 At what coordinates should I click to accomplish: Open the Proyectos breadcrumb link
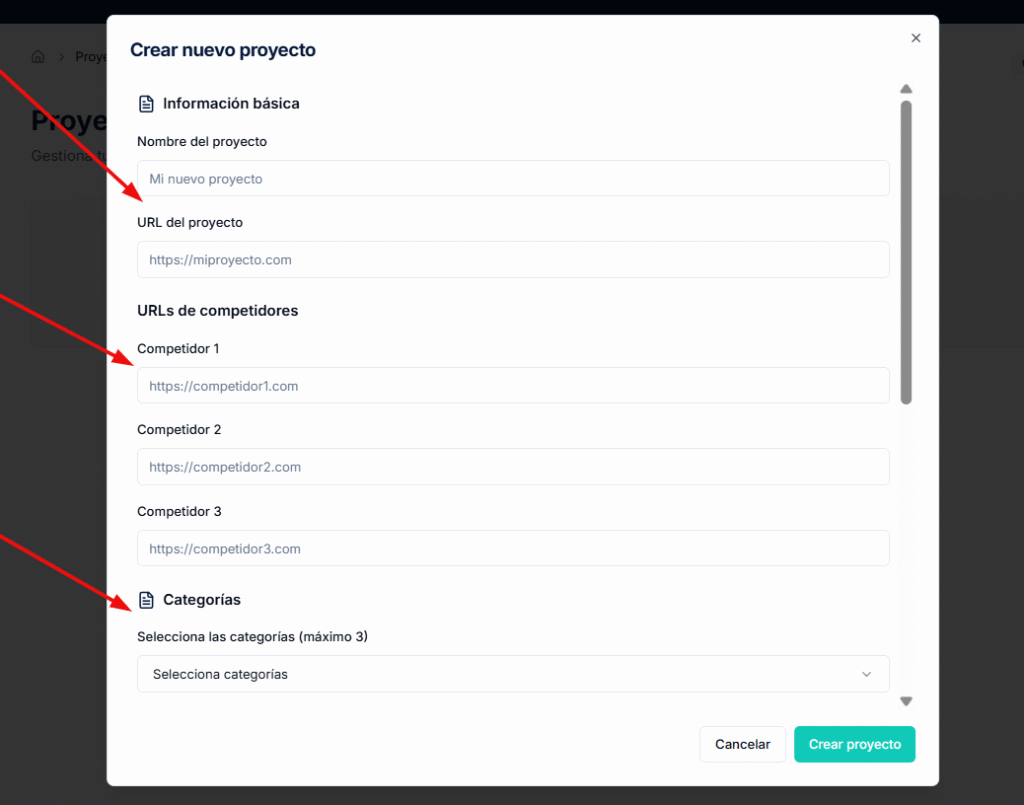[91, 57]
